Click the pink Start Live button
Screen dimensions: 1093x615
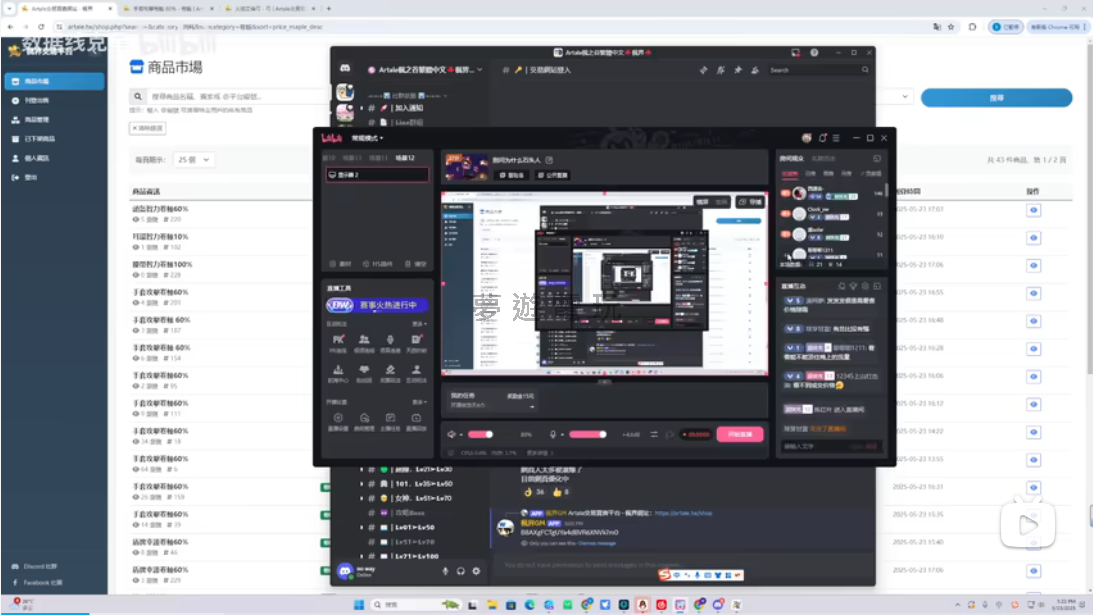click(740, 434)
